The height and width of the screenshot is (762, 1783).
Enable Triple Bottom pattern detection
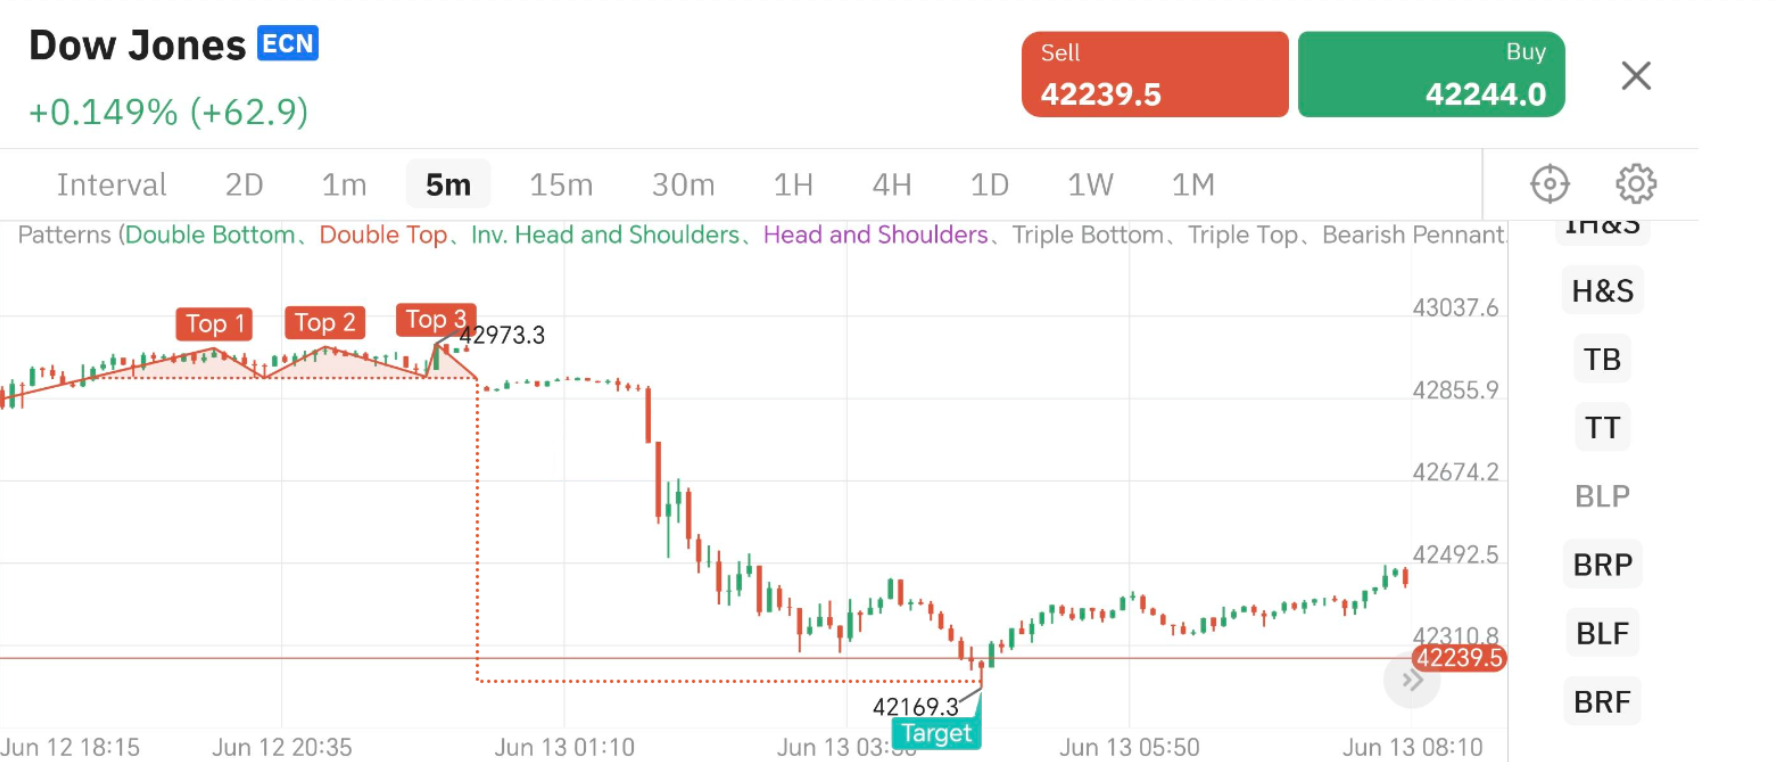click(1087, 234)
